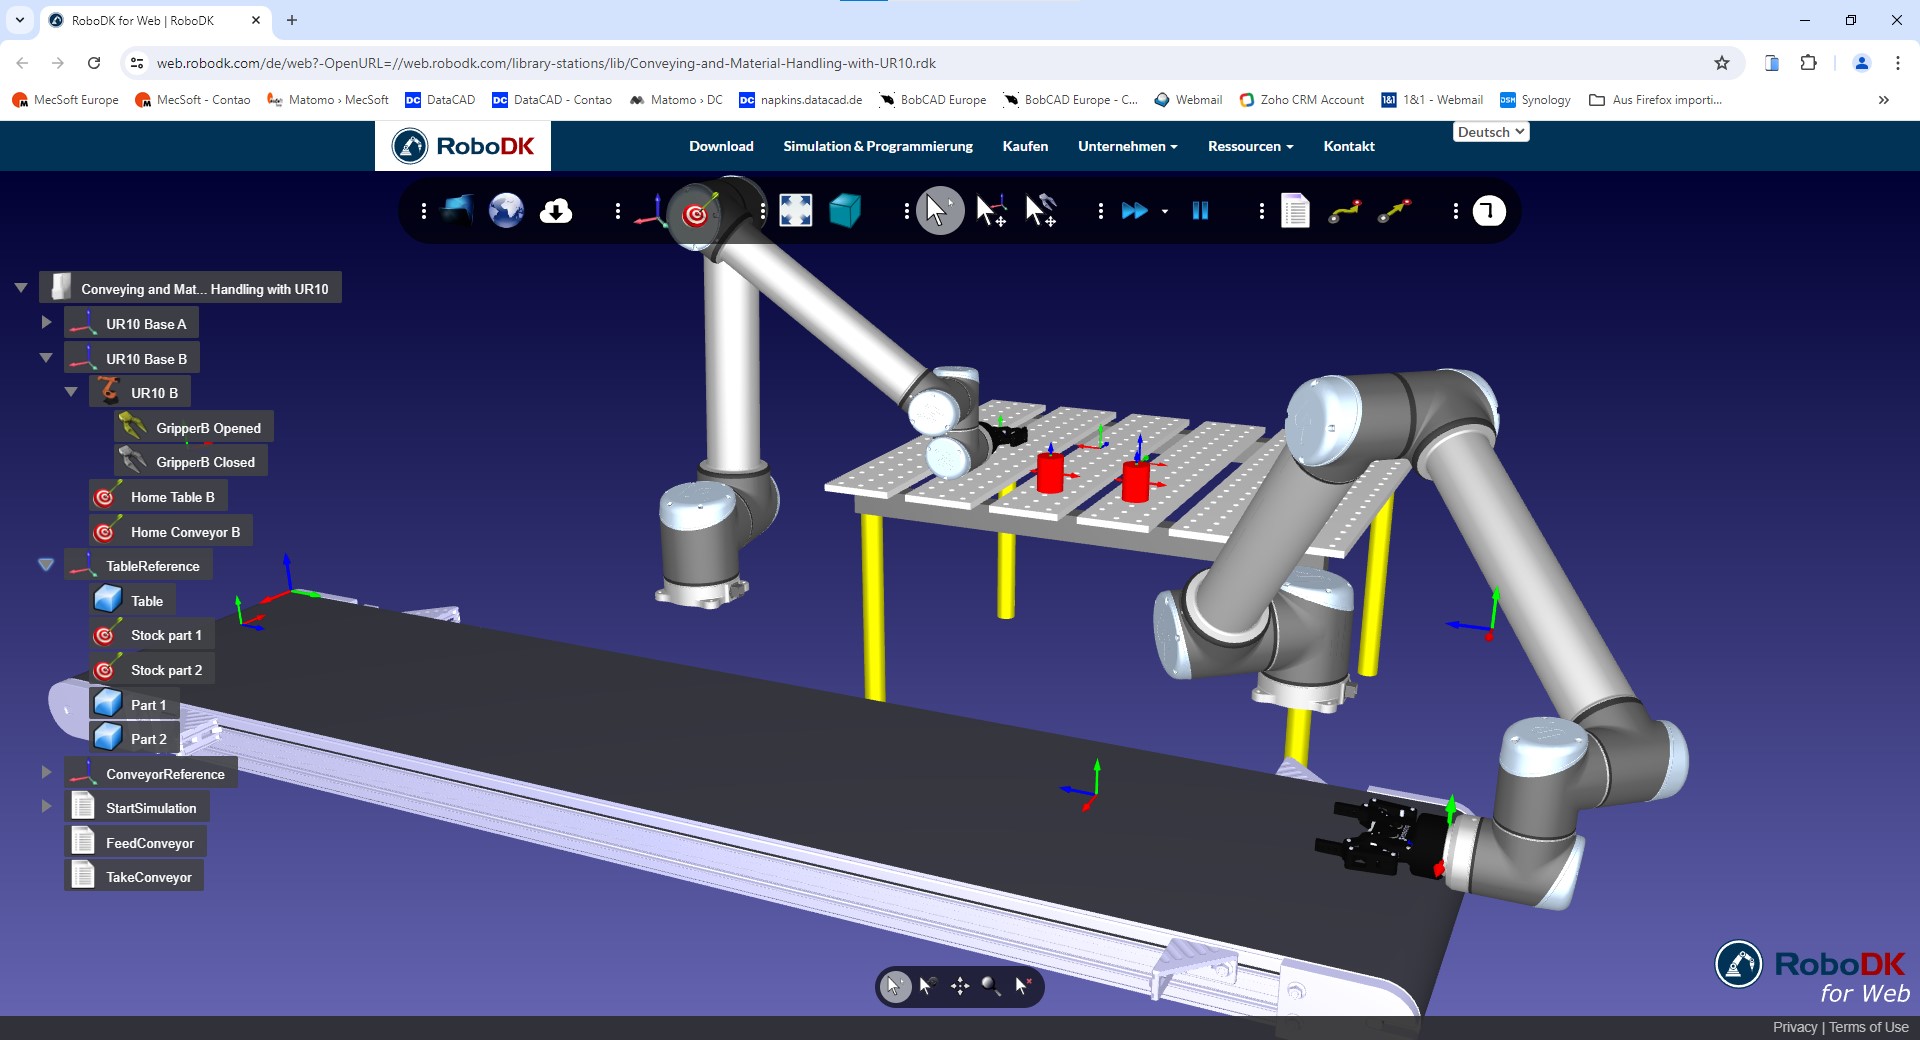Download the current station via the cloud icon
Screen dimensions: 1920x1040
pos(556,210)
